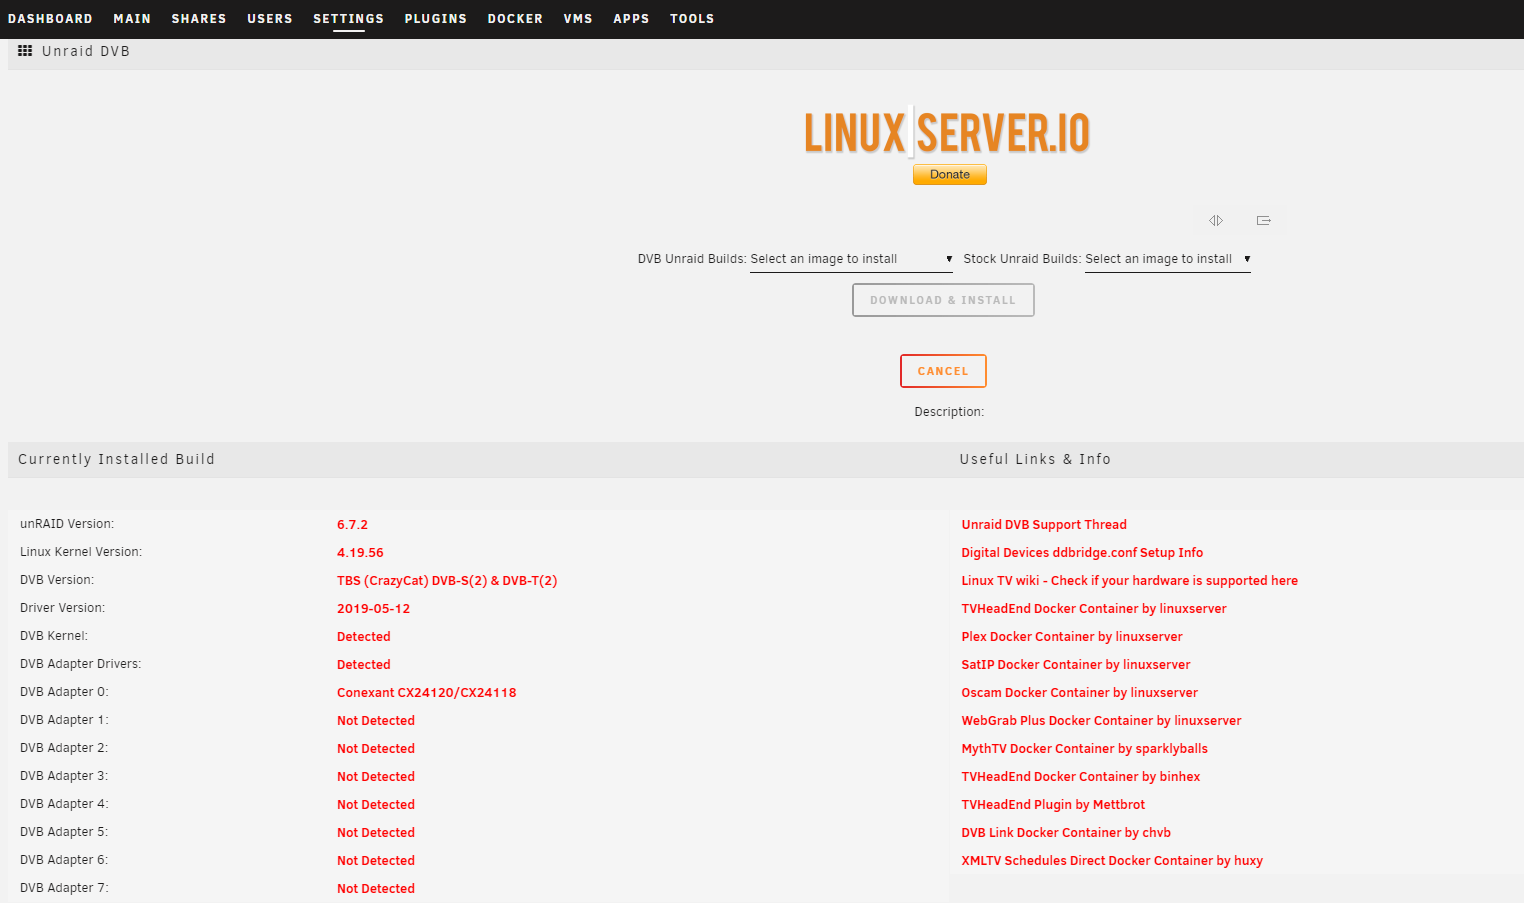1524x903 pixels.
Task: Click the DVB Kernel Detected status
Action: (x=364, y=637)
